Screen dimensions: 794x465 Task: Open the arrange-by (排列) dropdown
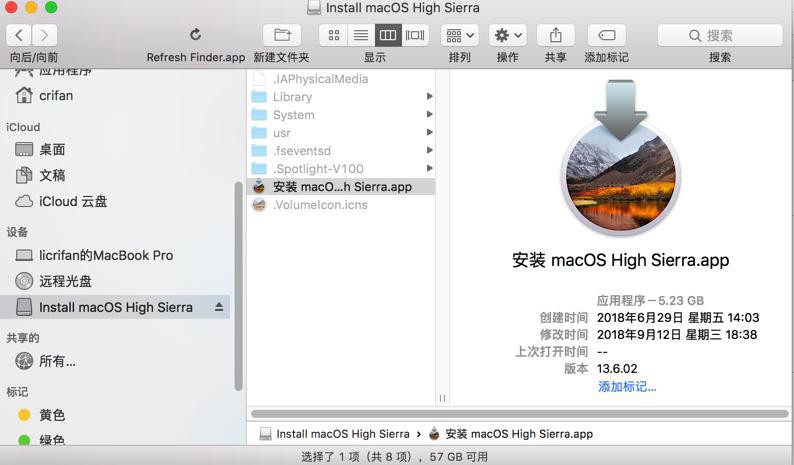pos(460,35)
